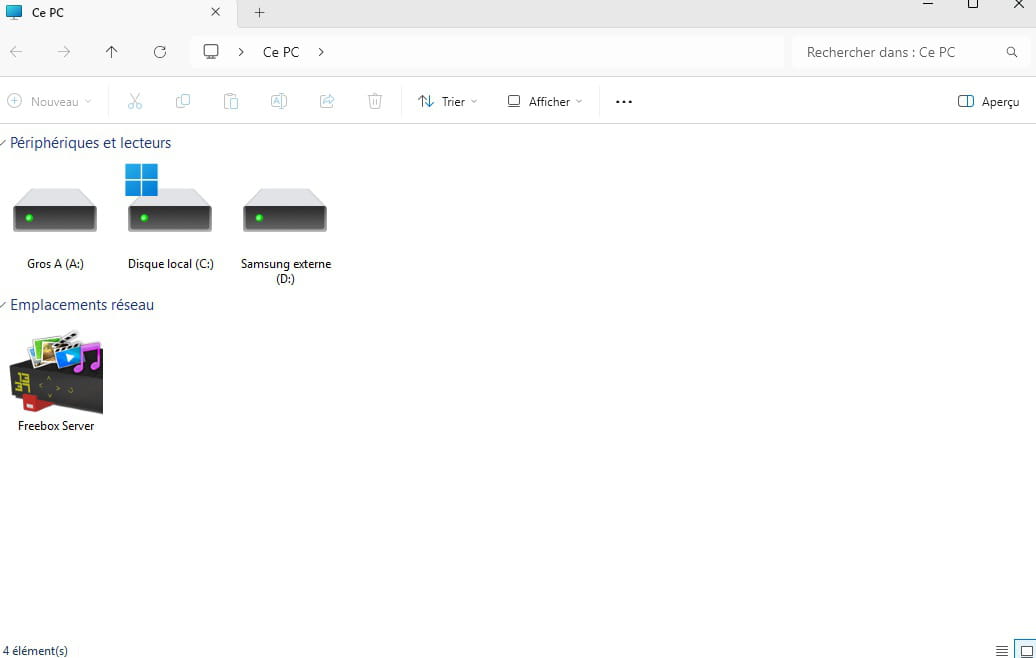Add a new tab with plus button
This screenshot has width=1036, height=658.
pos(260,13)
